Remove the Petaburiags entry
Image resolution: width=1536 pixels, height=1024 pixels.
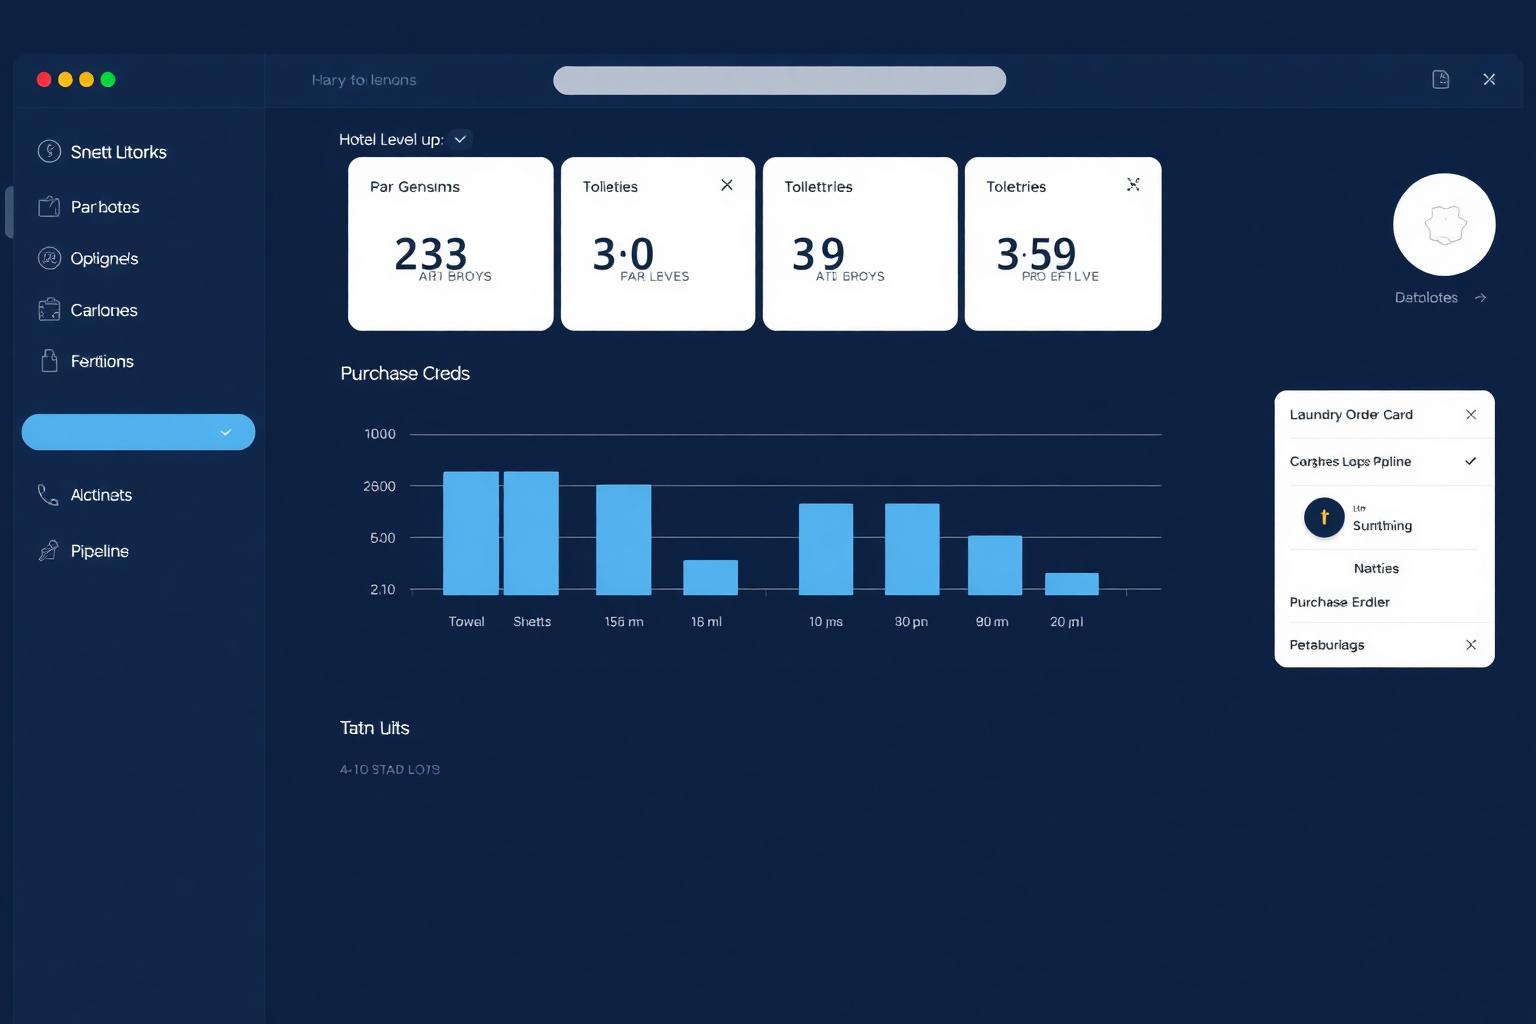click(1471, 645)
